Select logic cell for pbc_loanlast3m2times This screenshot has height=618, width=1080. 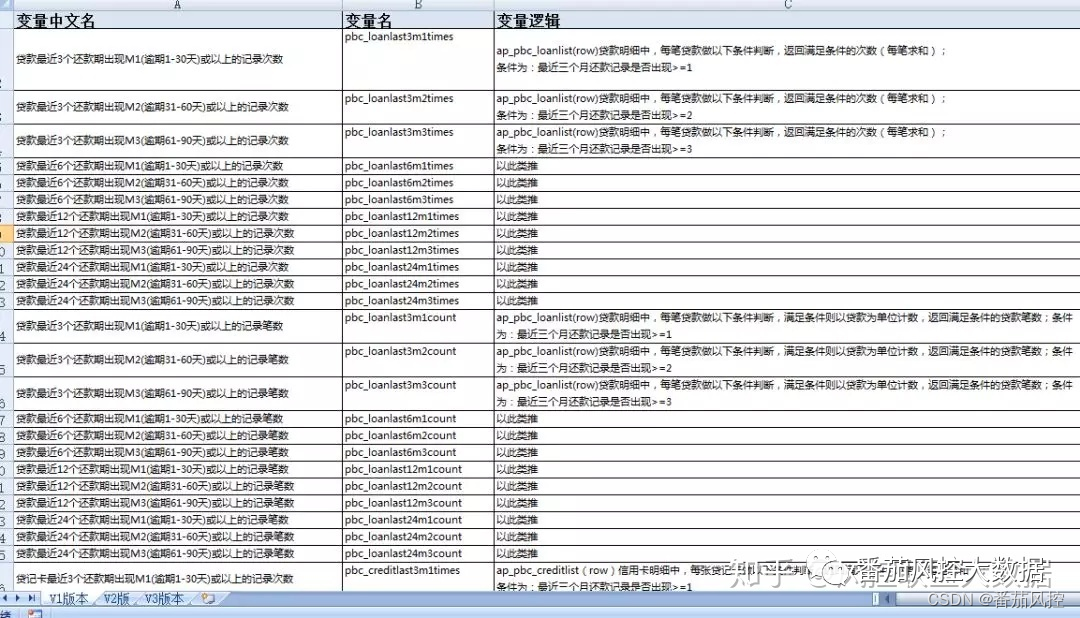tap(787, 107)
